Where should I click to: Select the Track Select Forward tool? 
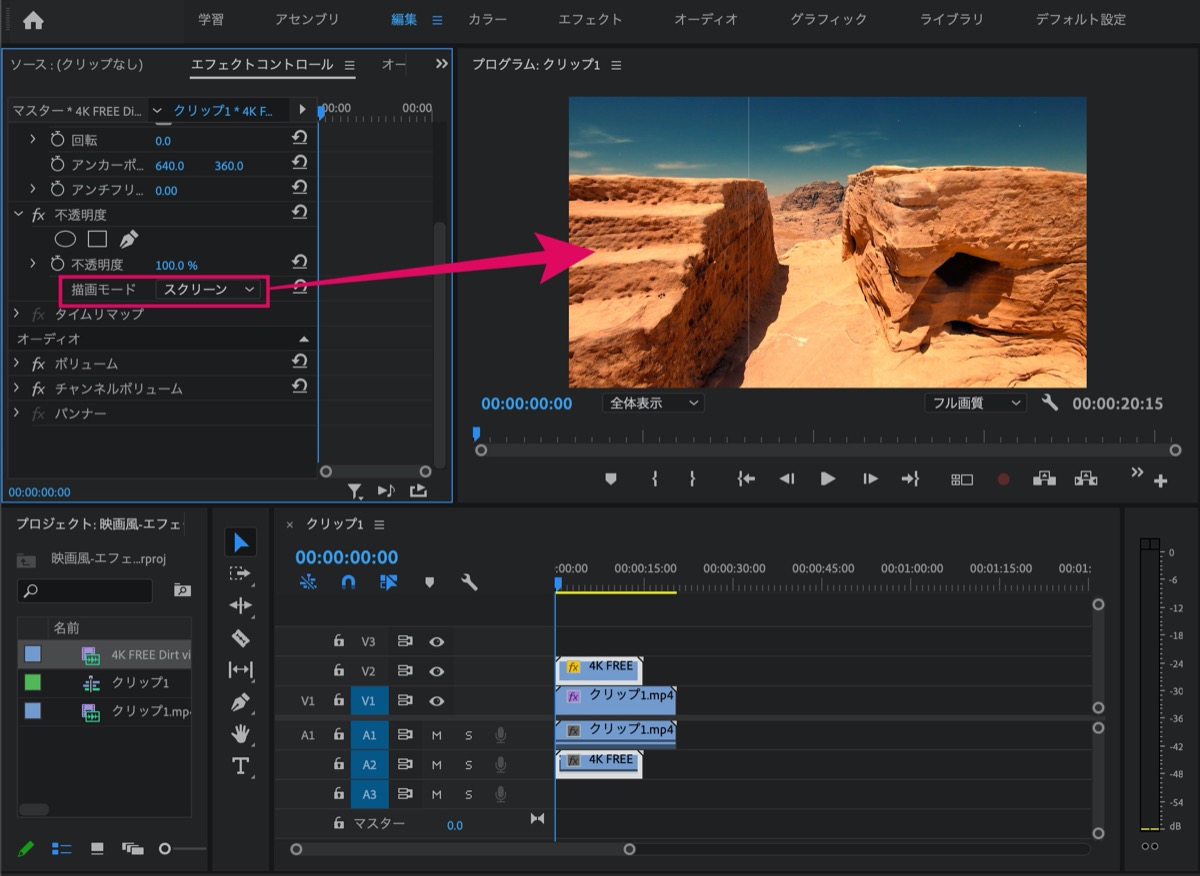[240, 574]
